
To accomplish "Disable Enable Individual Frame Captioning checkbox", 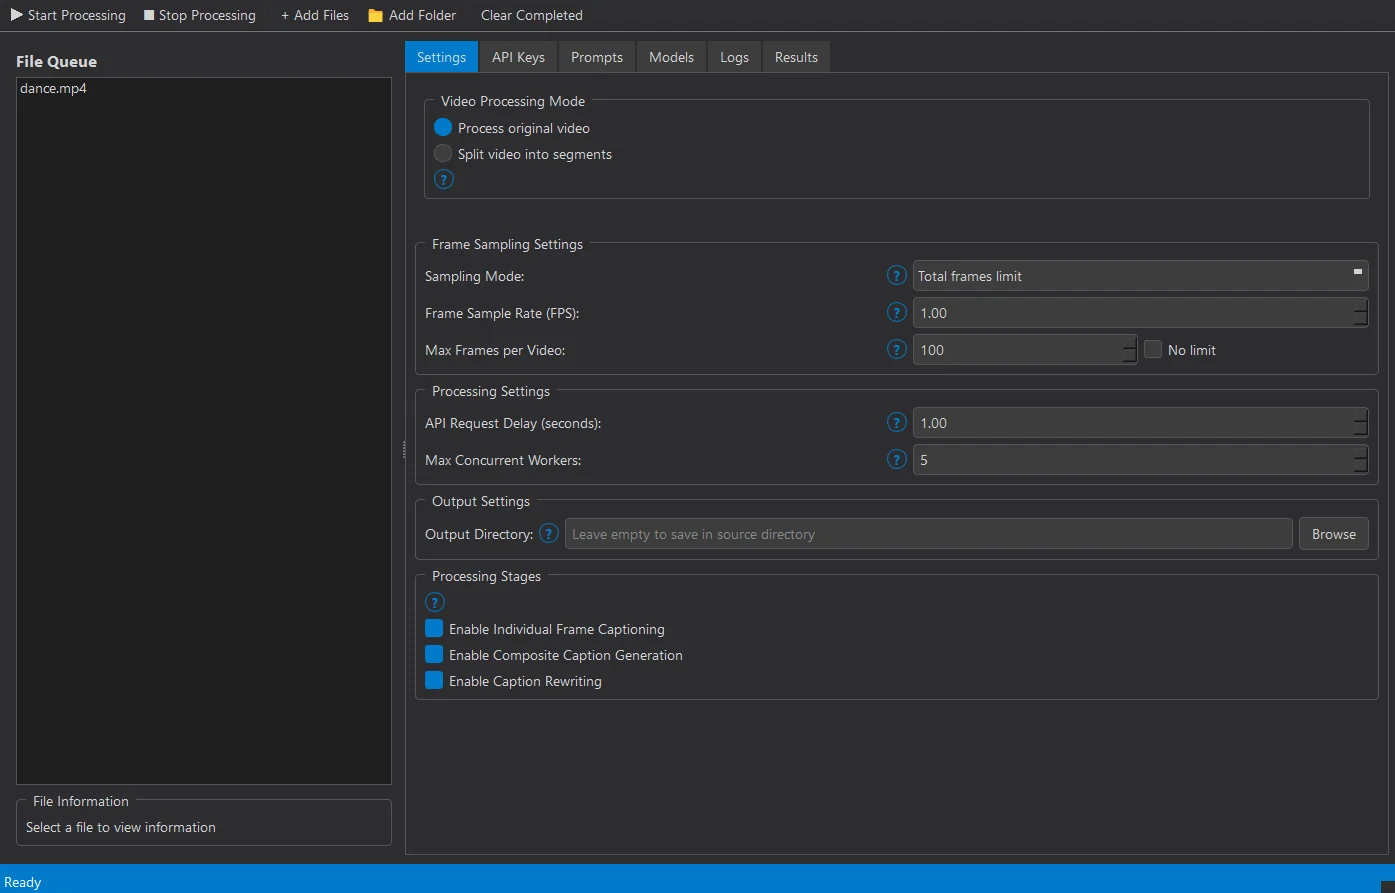I will click(434, 629).
